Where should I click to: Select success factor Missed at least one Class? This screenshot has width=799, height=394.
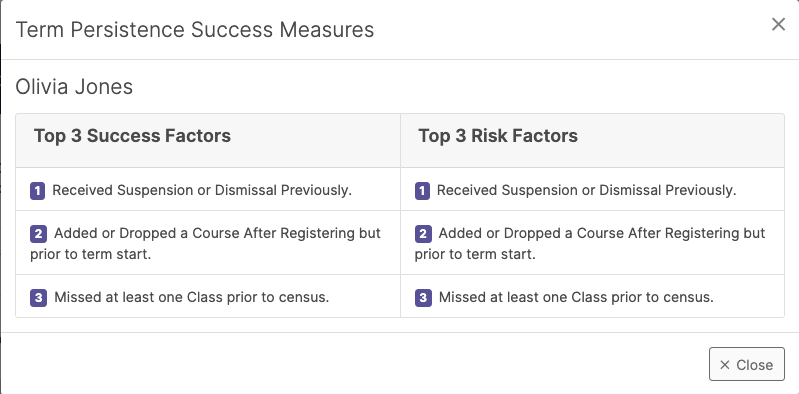(192, 297)
